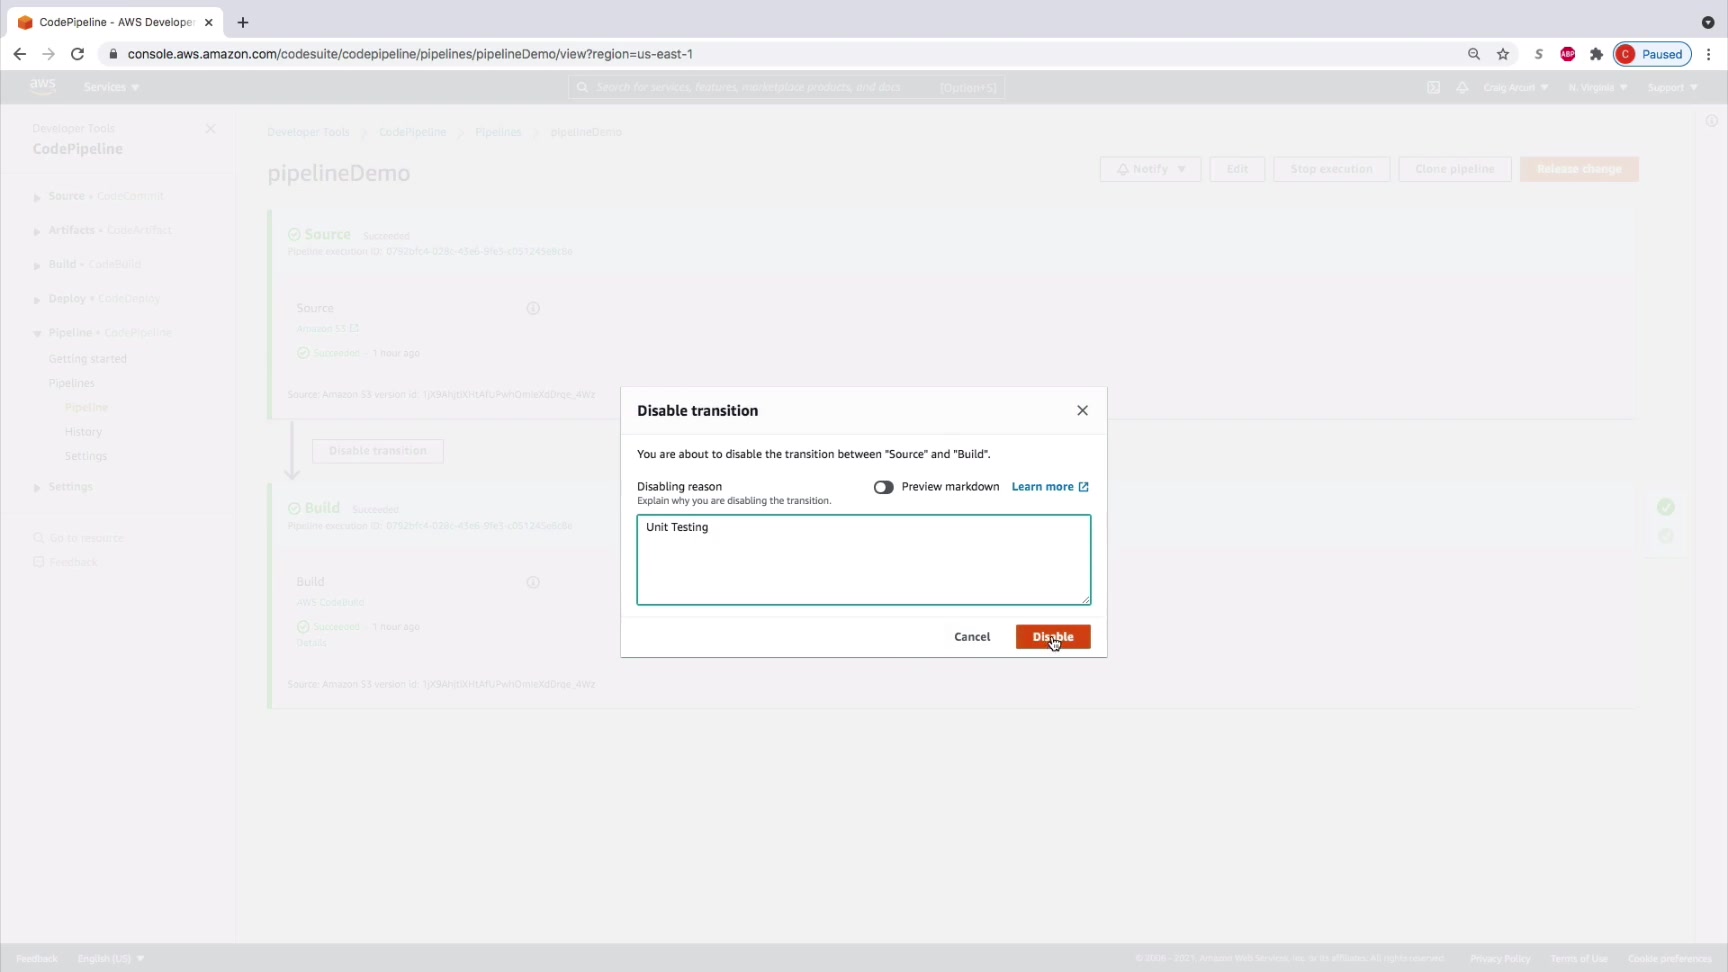This screenshot has height=972, width=1728.
Task: Close the Developer Tools side panel
Action: [x=210, y=128]
